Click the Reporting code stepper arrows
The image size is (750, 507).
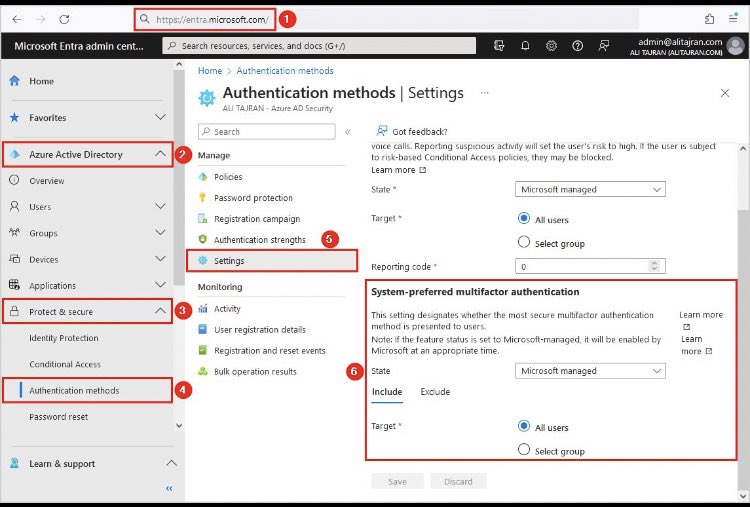click(x=654, y=266)
